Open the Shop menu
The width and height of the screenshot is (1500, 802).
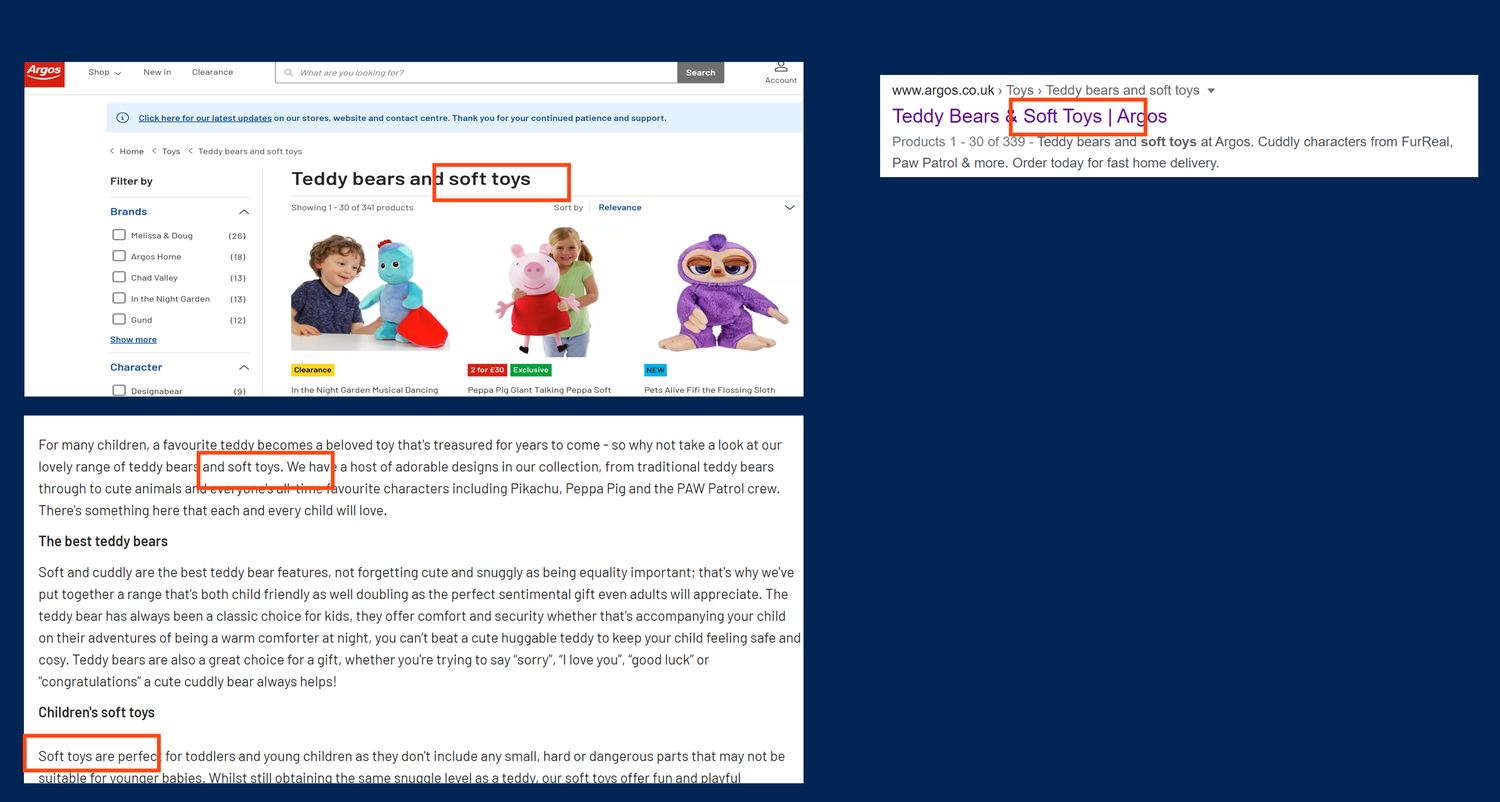click(104, 72)
